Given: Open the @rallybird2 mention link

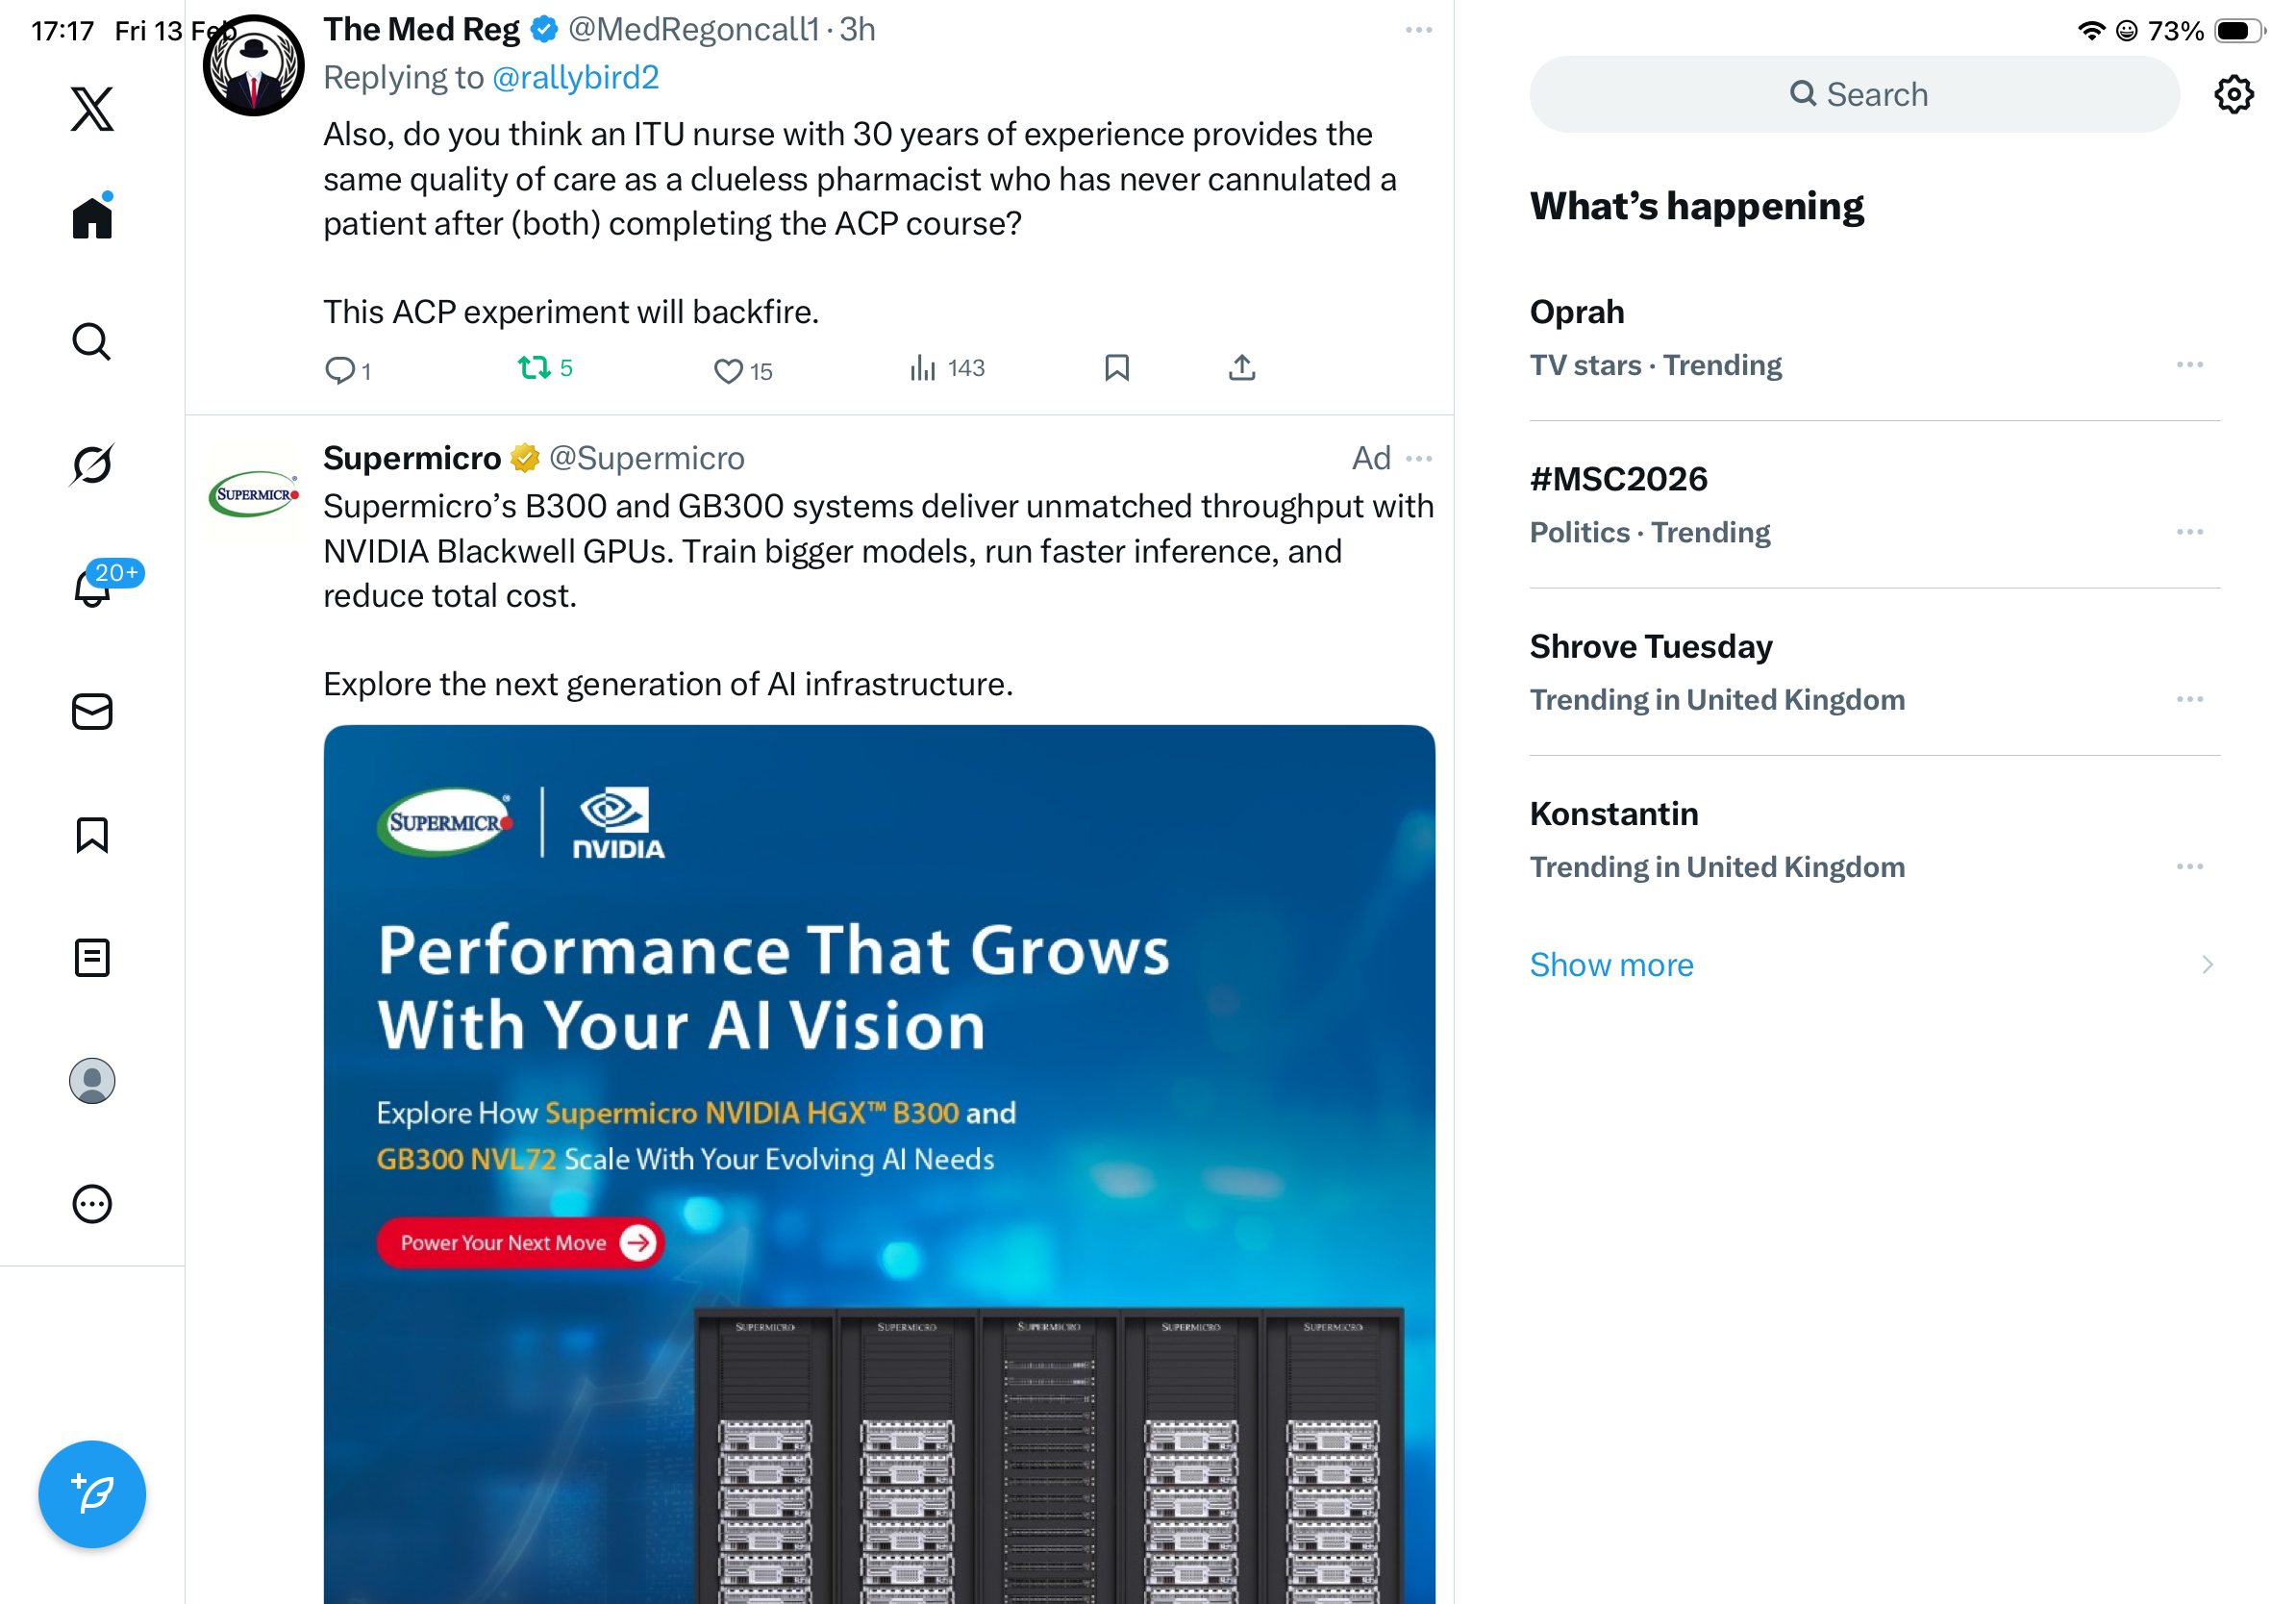Looking at the screenshot, I should [x=575, y=78].
